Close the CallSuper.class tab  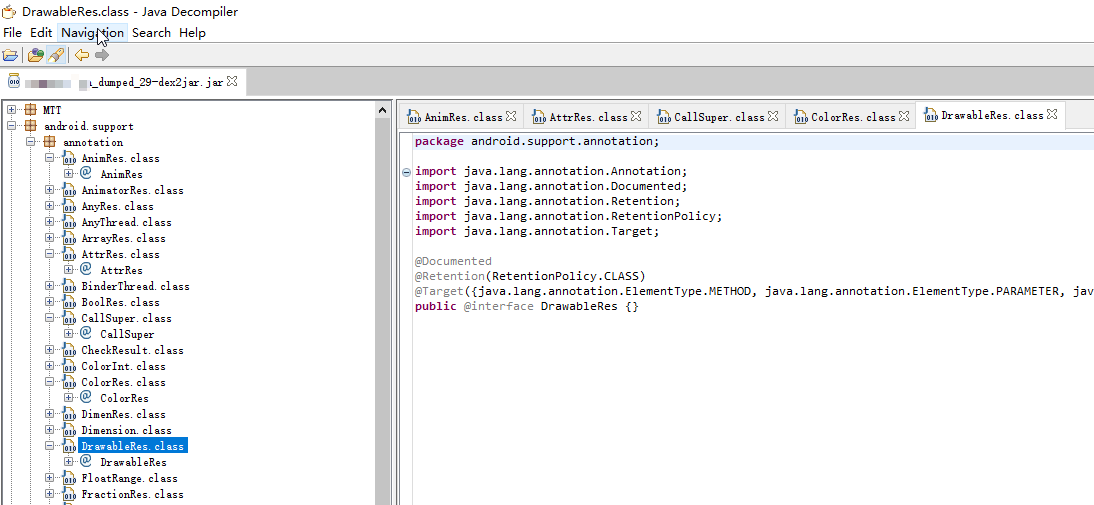(773, 116)
